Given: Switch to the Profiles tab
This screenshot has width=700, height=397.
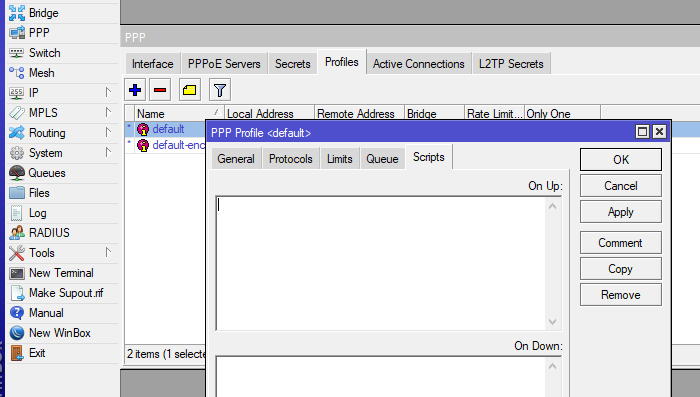Looking at the screenshot, I should click(342, 62).
